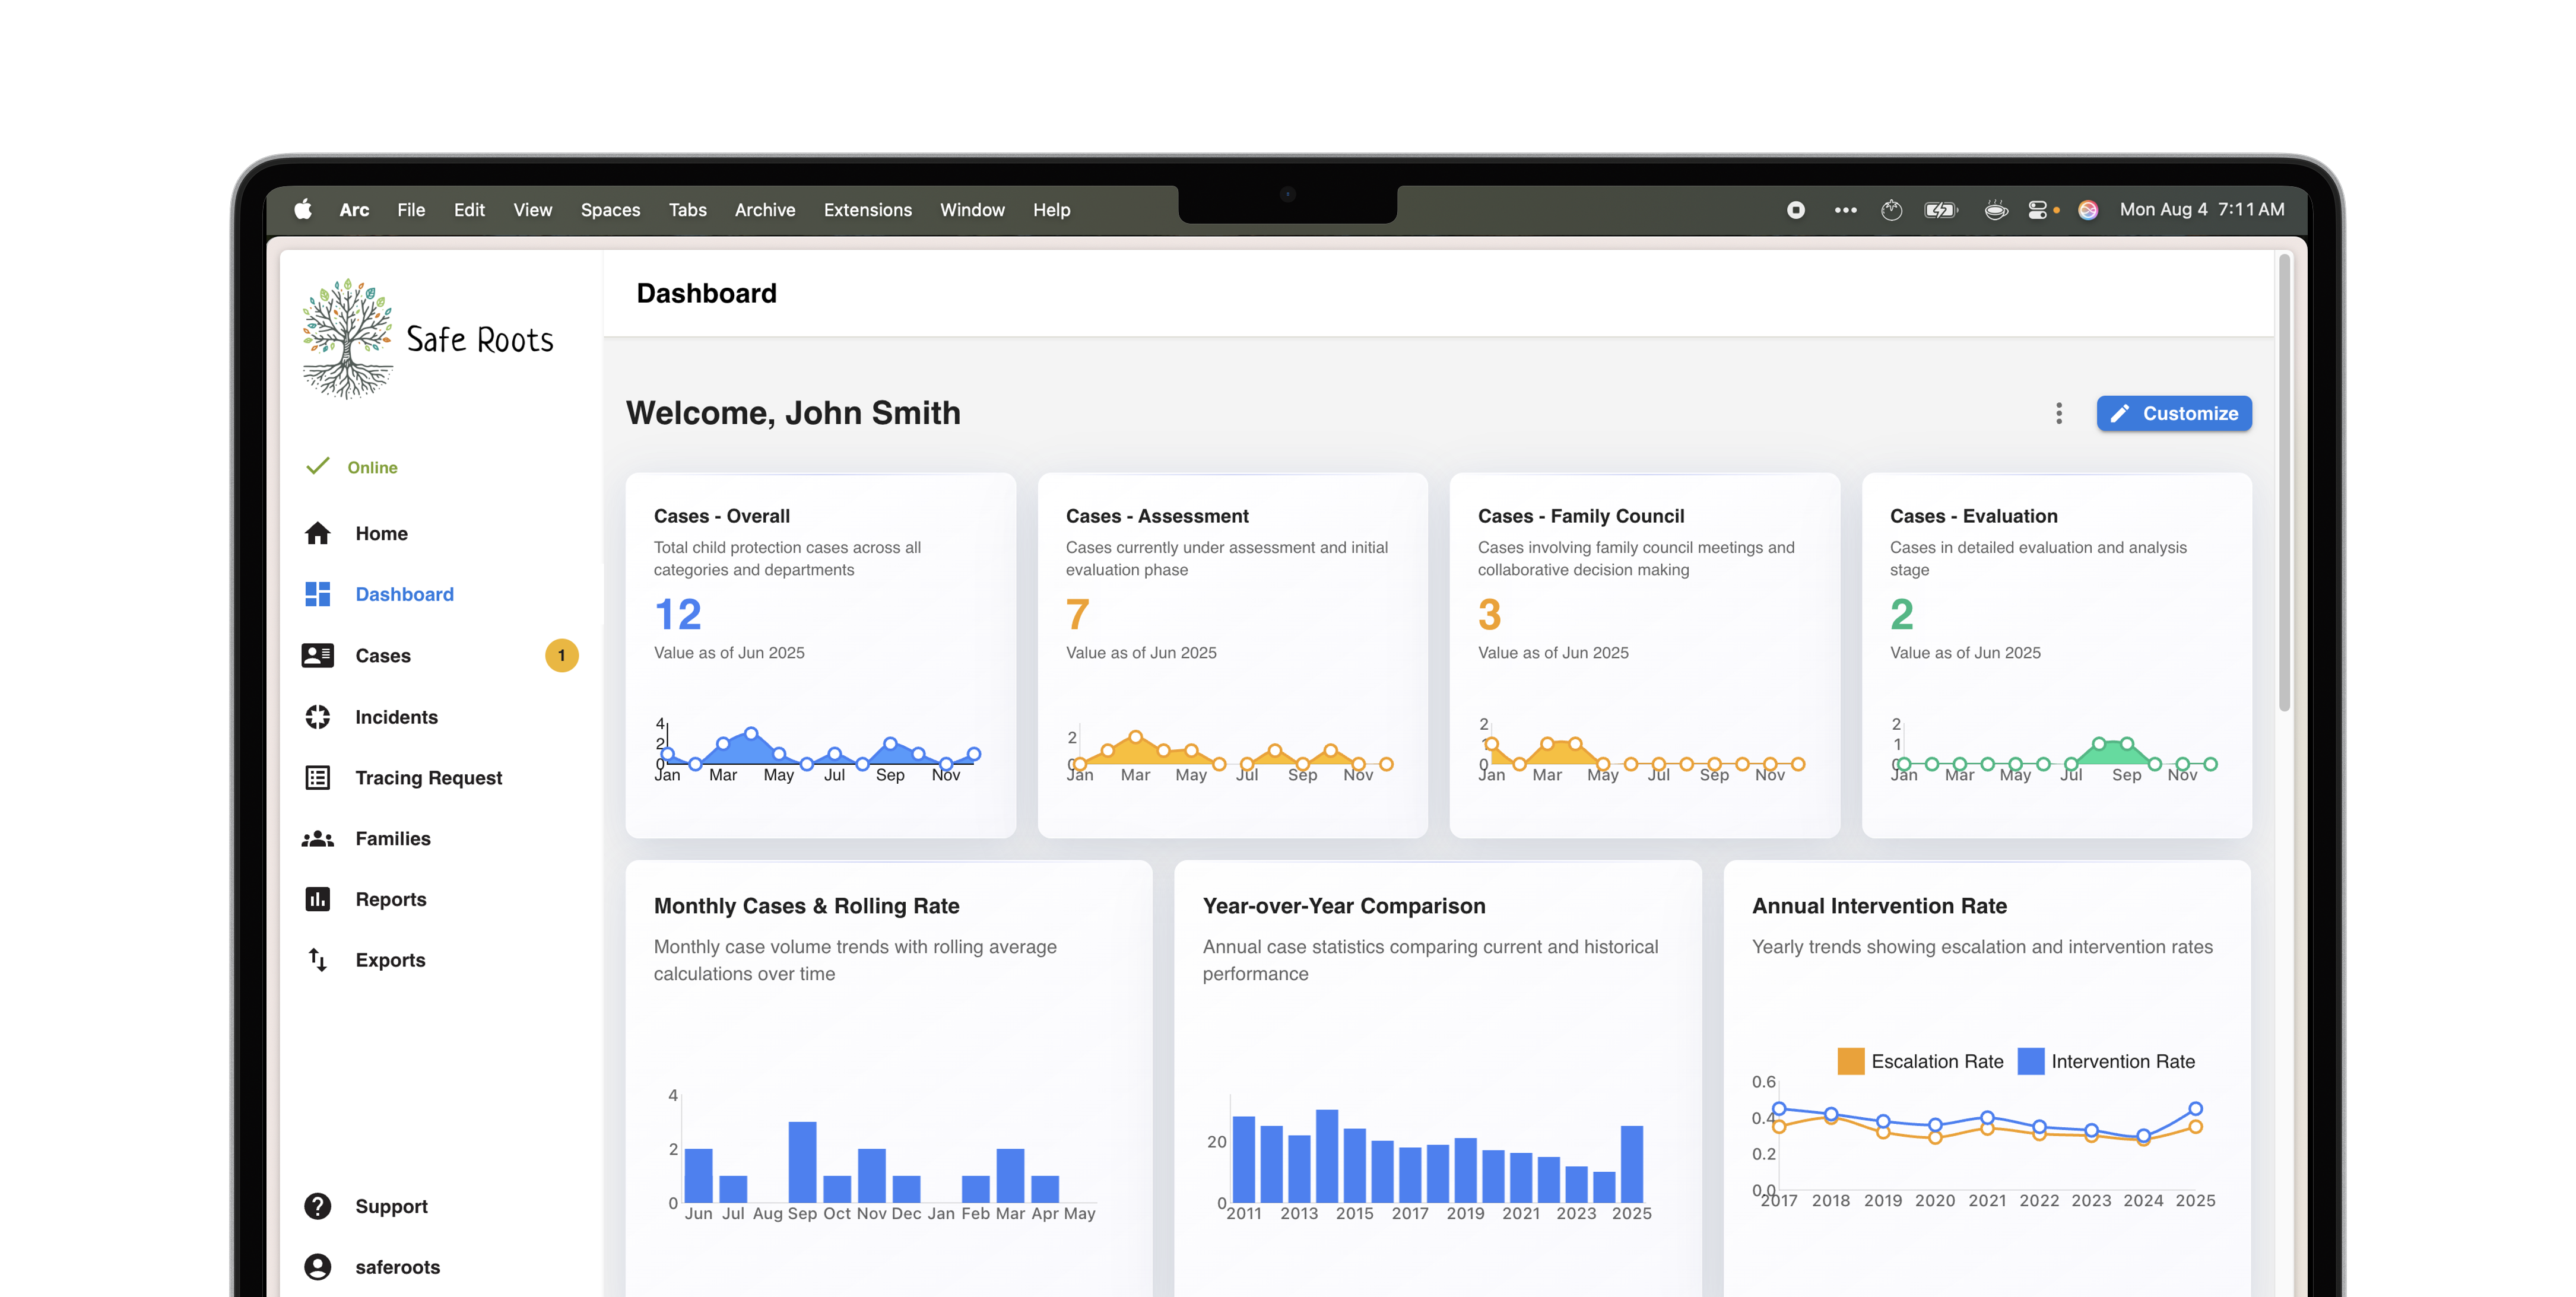Open the three-dot dashboard options menu
2576x1297 pixels.
click(x=2058, y=413)
